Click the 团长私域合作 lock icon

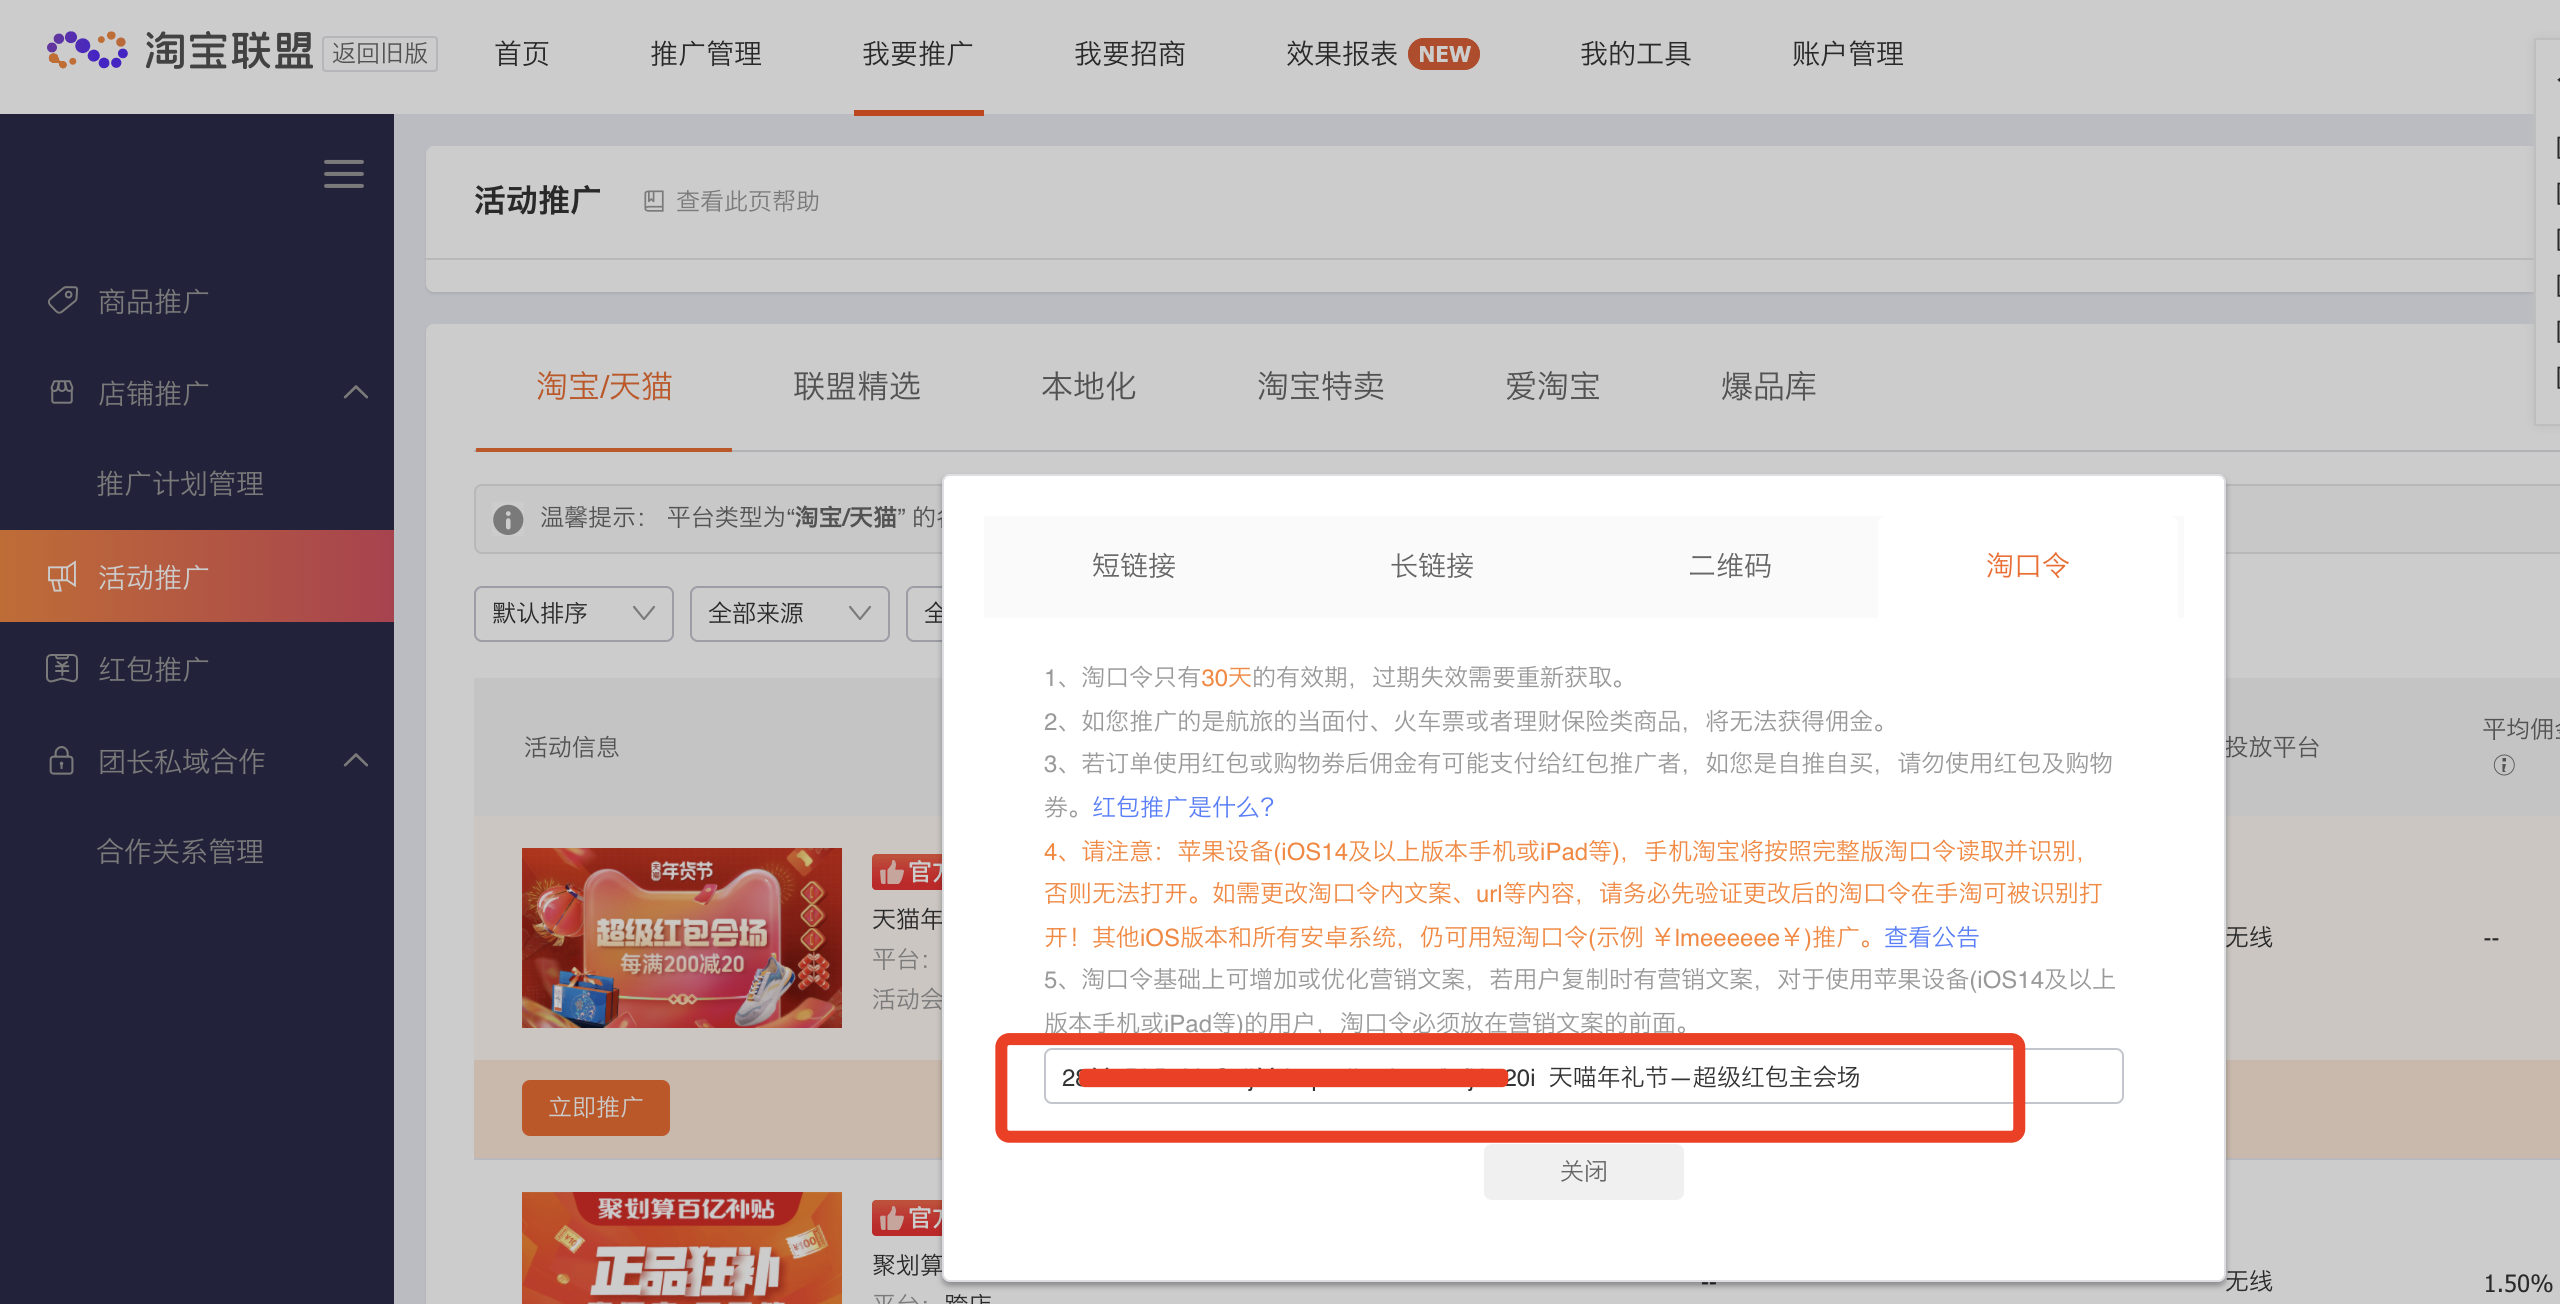pyautogui.click(x=62, y=760)
